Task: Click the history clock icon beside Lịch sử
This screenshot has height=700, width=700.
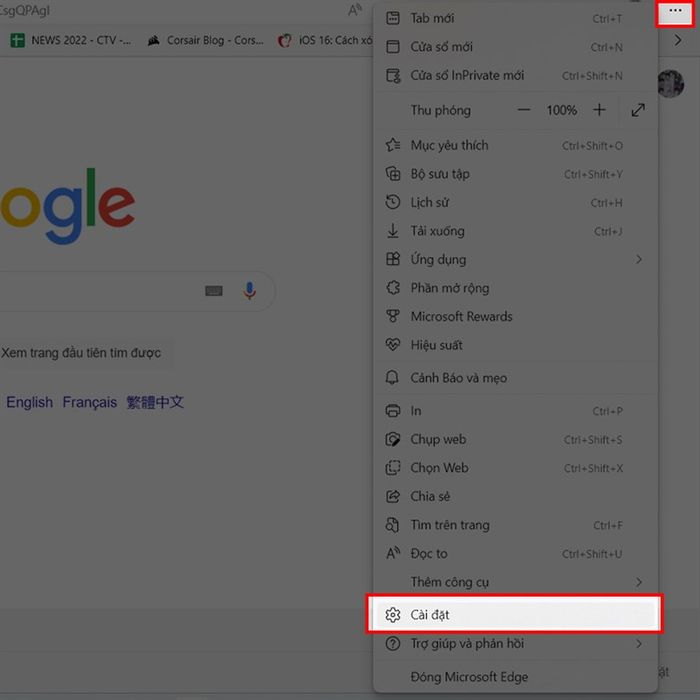Action: (x=393, y=202)
